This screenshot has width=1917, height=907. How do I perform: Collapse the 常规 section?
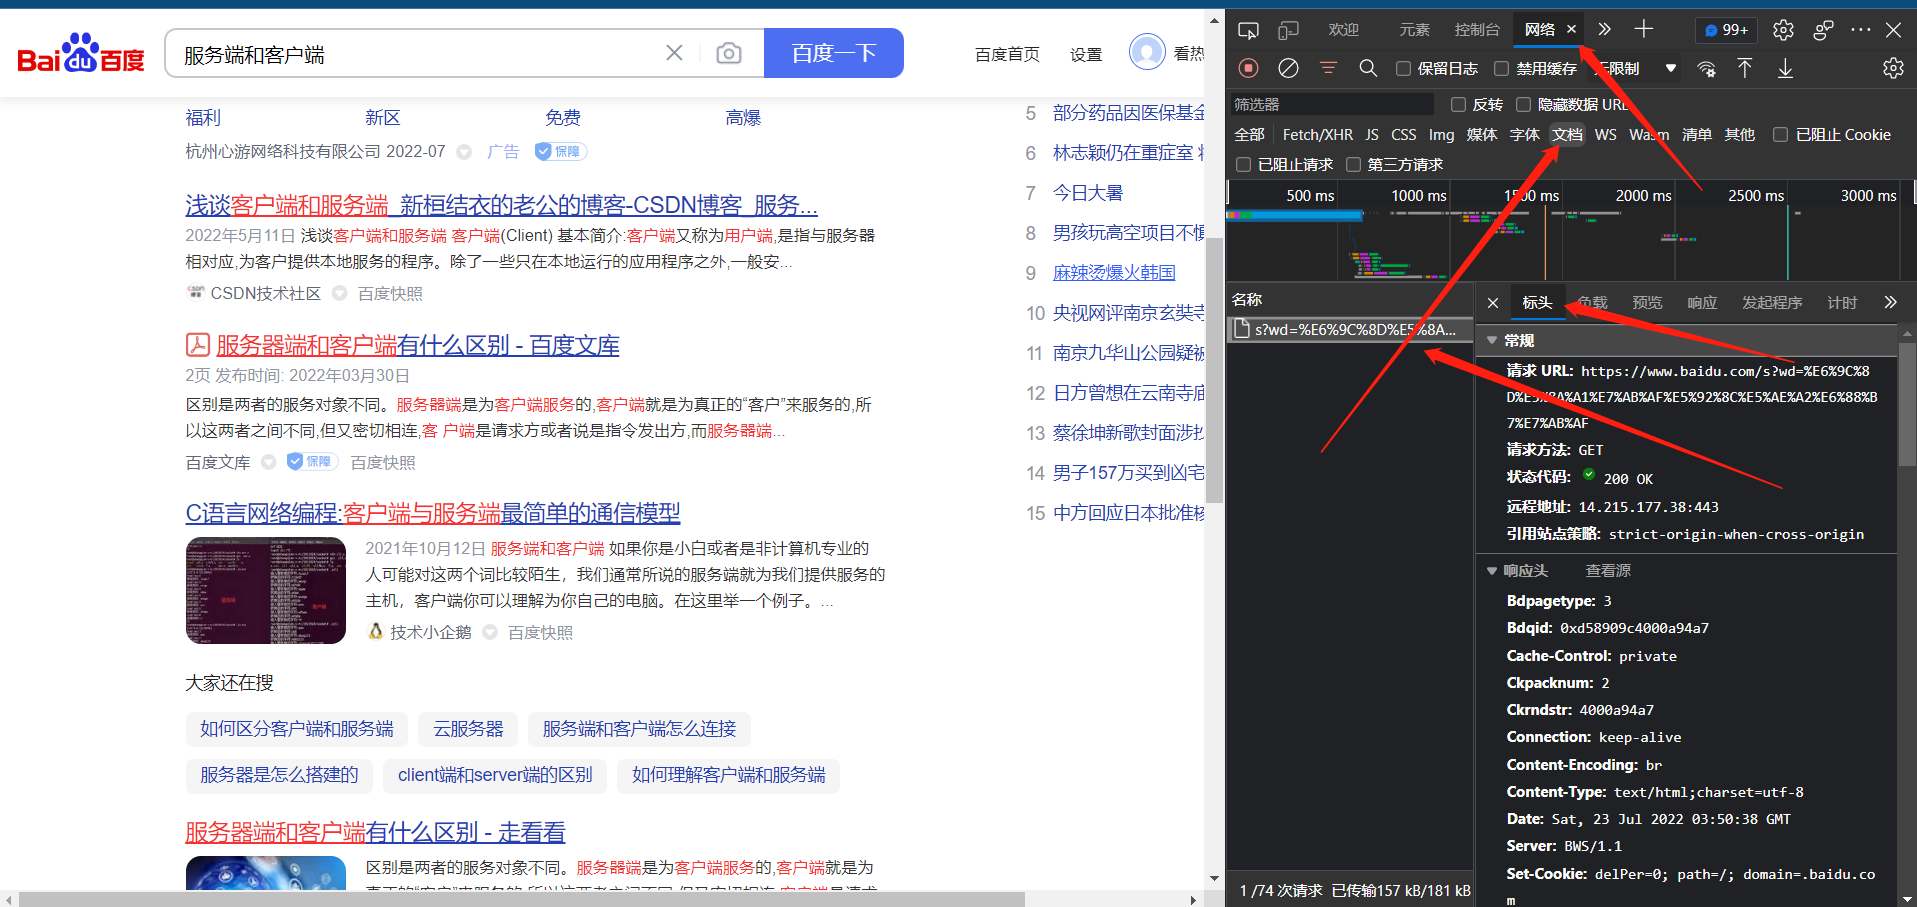[1492, 340]
